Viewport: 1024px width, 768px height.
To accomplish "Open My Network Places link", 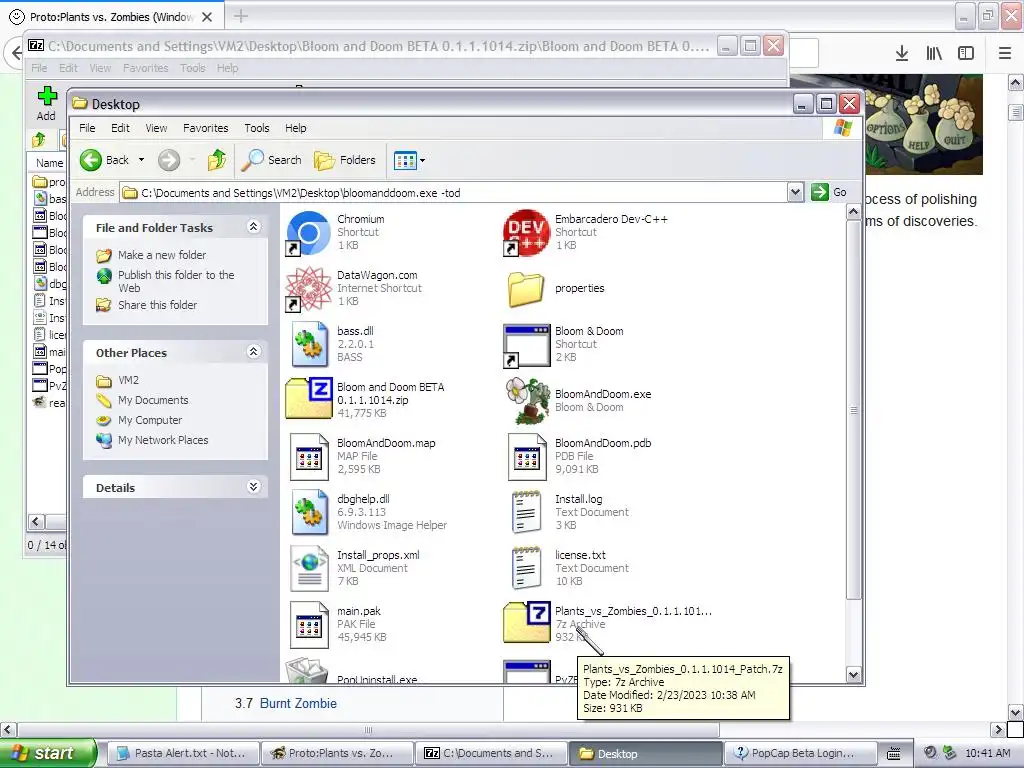I will 163,440.
